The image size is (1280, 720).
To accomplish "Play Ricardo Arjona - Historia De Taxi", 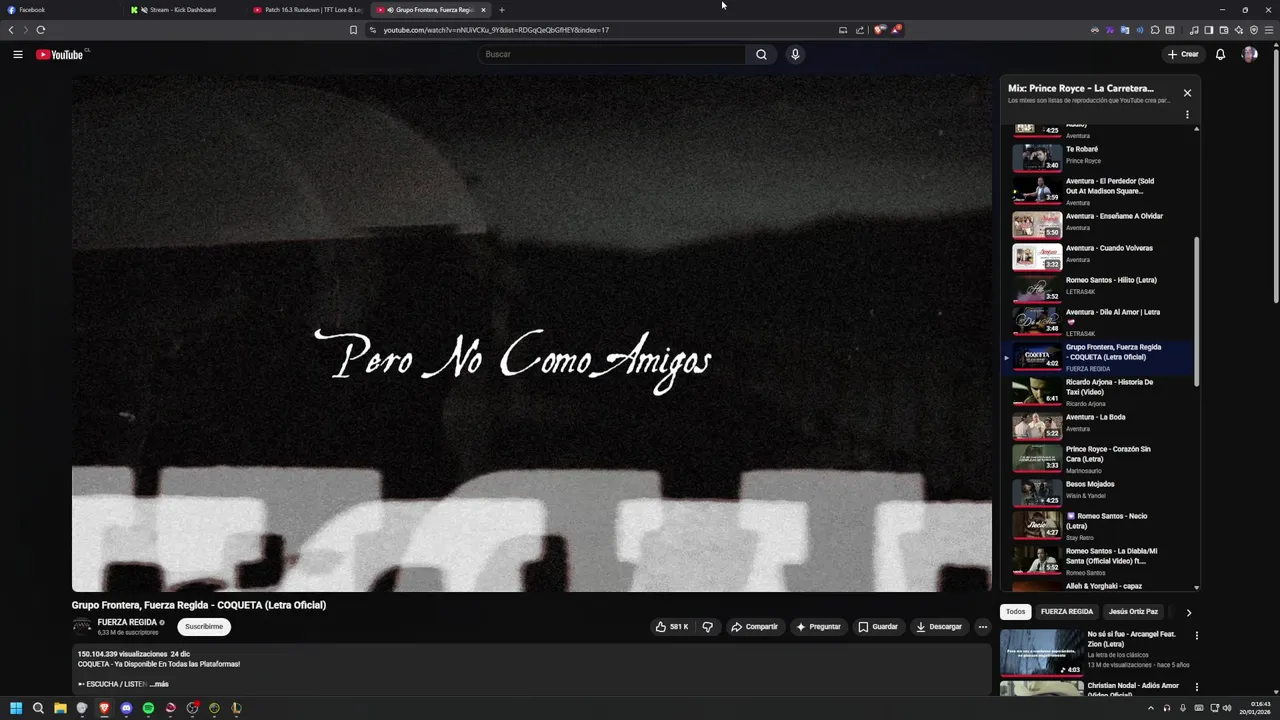I will coord(1090,391).
